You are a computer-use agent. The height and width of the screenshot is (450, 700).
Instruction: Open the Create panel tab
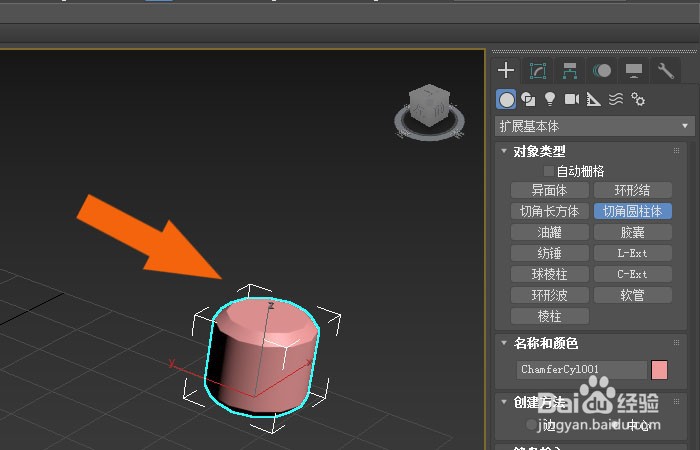click(506, 71)
